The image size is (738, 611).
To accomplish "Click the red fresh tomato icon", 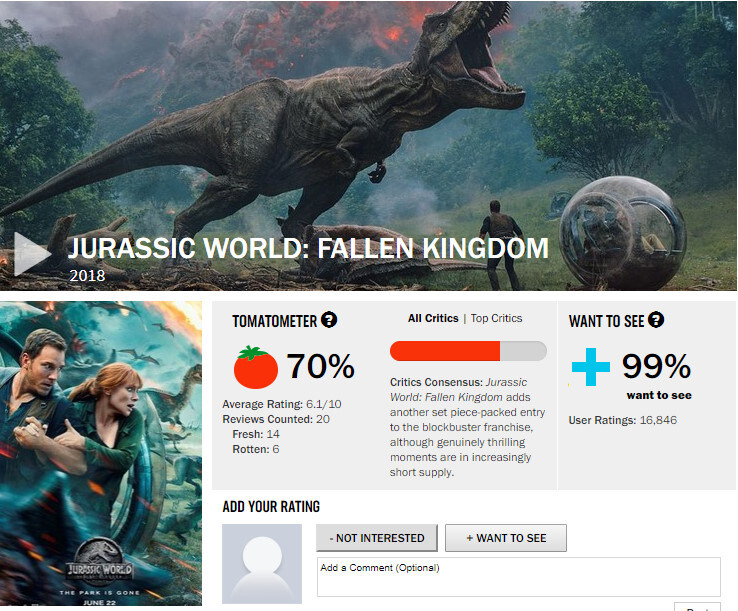I will coord(256,367).
